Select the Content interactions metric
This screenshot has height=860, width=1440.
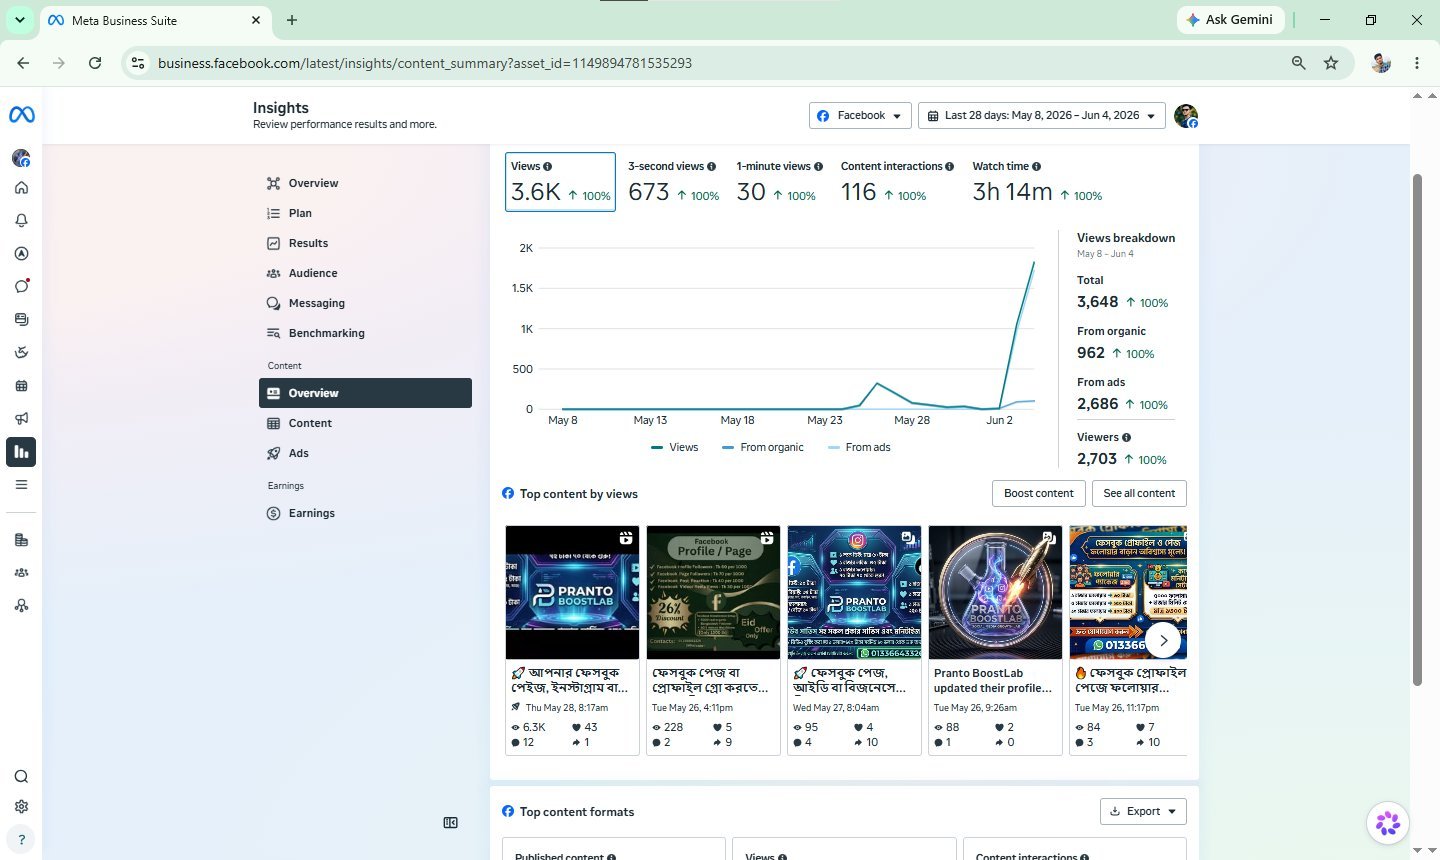(896, 182)
